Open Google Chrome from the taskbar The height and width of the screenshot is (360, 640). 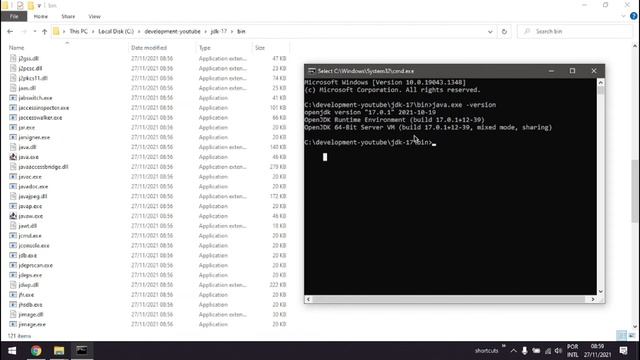pyautogui.click(x=36, y=351)
